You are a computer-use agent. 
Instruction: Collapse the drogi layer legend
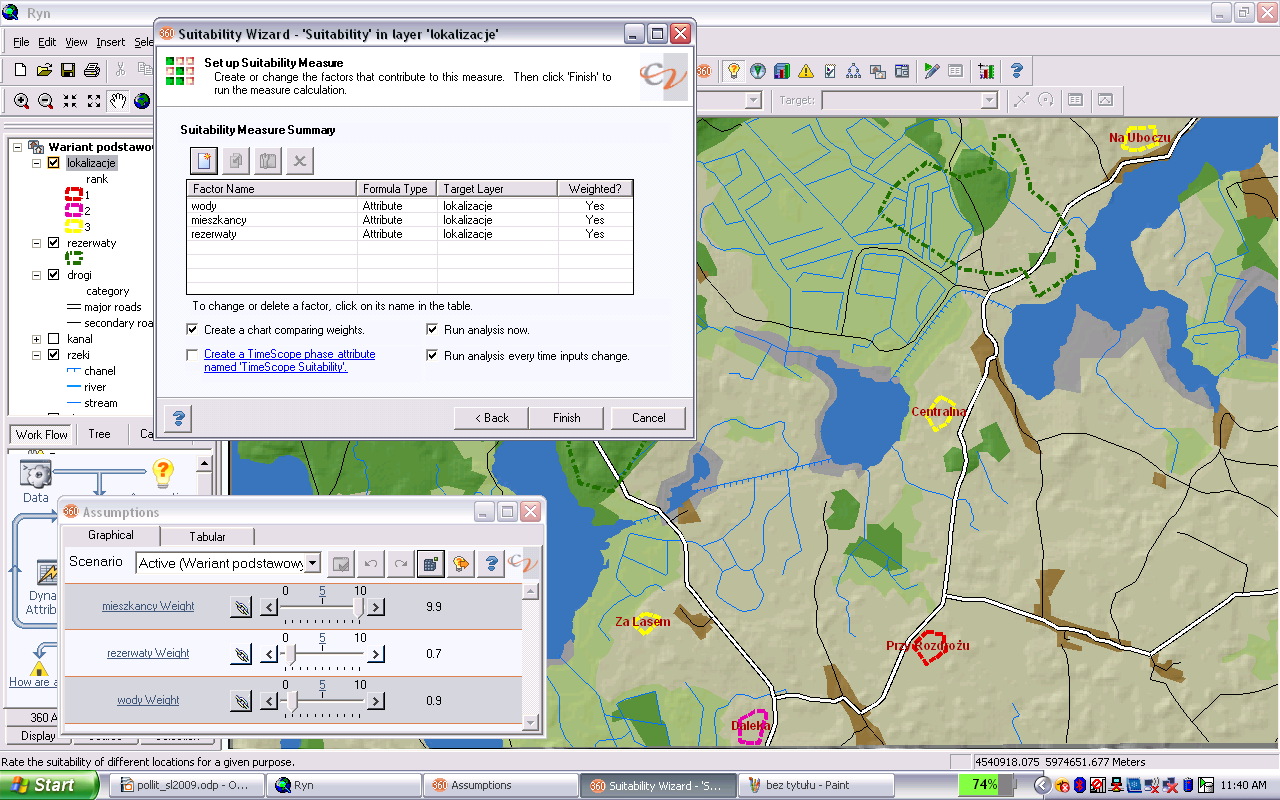coord(37,275)
